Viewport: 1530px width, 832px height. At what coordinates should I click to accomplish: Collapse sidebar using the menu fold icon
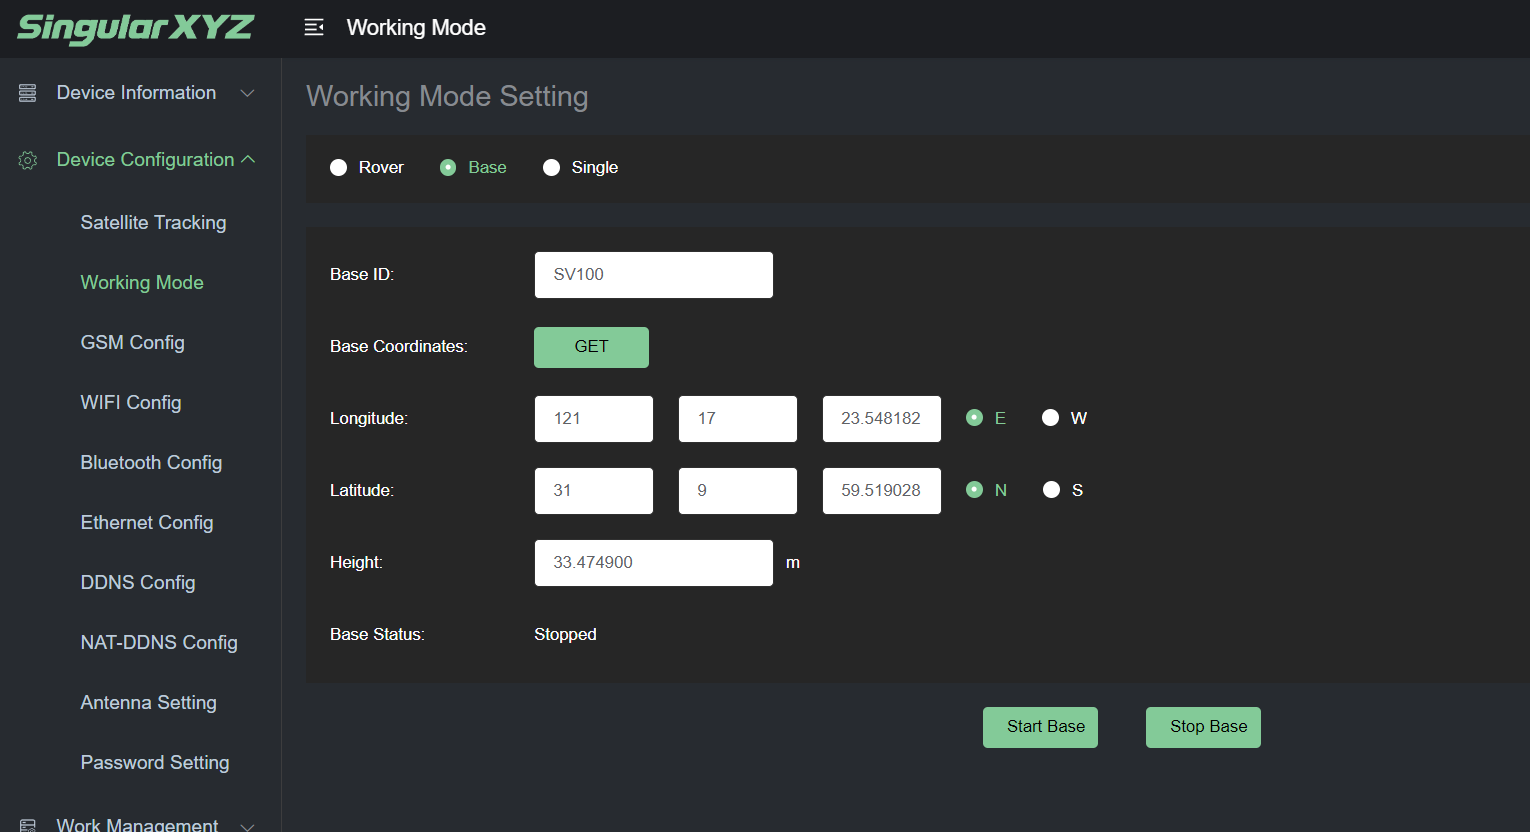pyautogui.click(x=314, y=28)
